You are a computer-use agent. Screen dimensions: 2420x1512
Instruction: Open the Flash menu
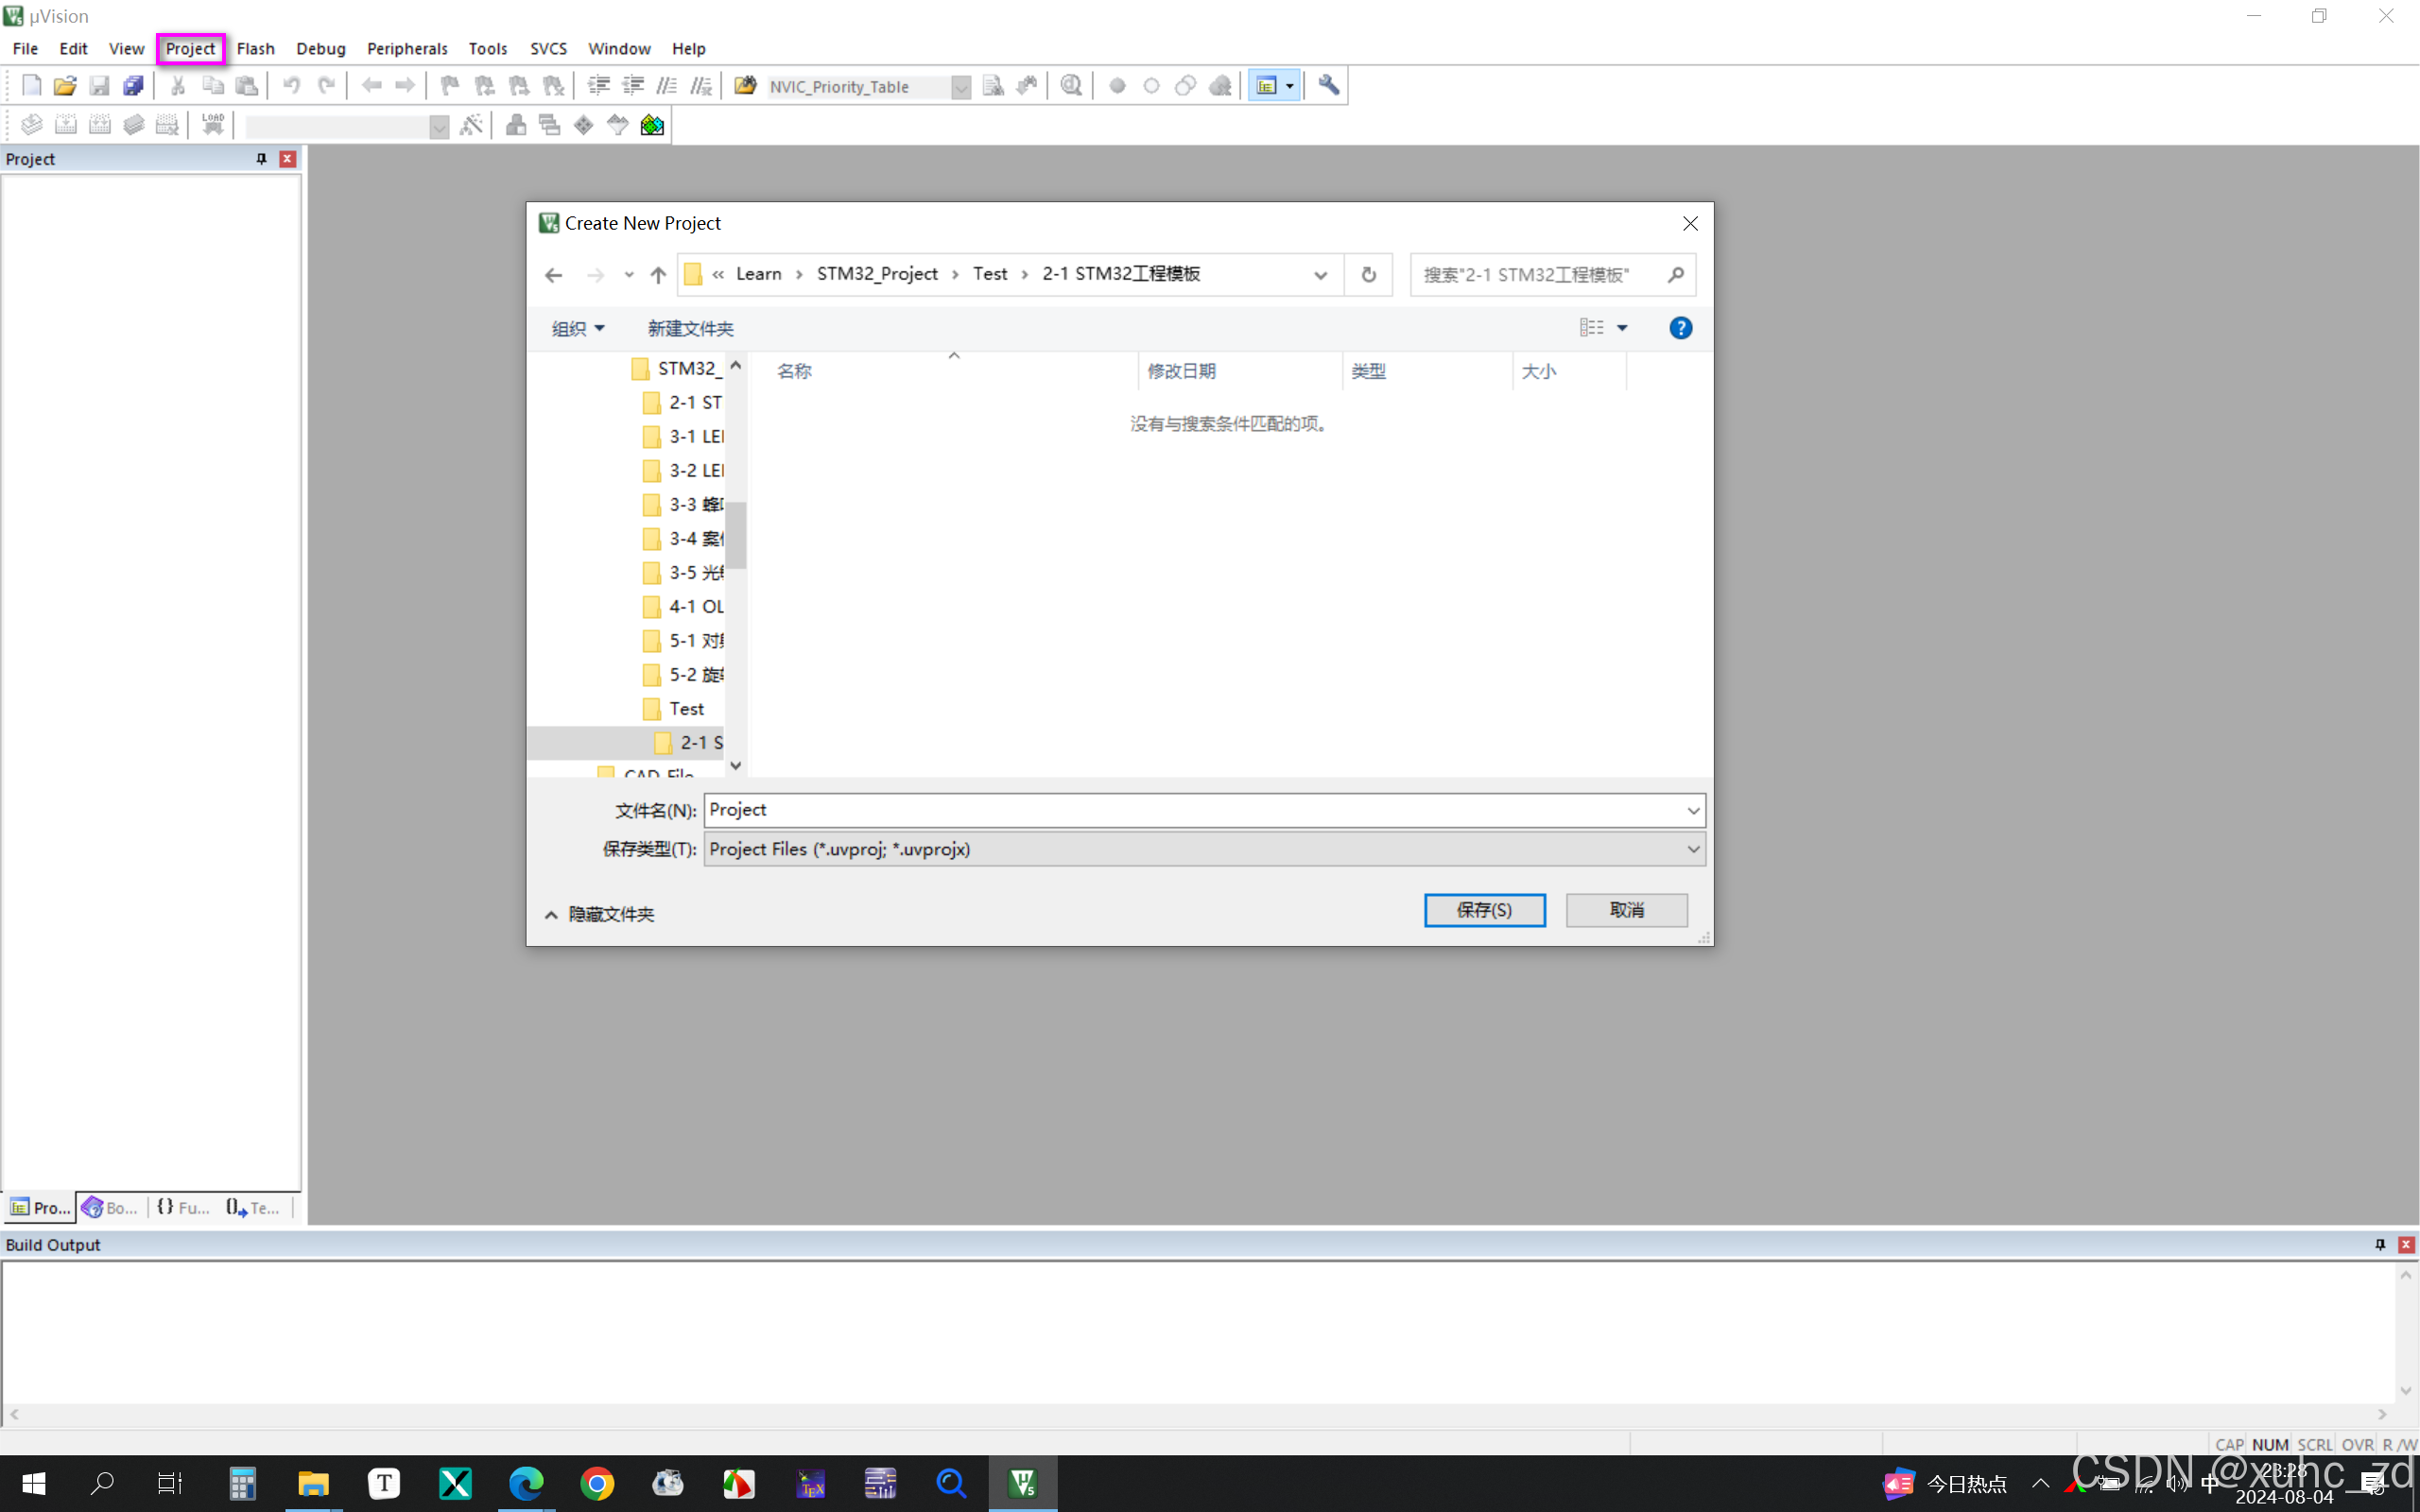point(255,48)
